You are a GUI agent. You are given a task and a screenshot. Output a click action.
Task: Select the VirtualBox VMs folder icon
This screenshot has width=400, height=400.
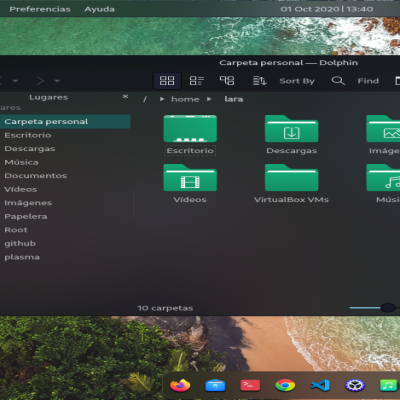click(292, 177)
